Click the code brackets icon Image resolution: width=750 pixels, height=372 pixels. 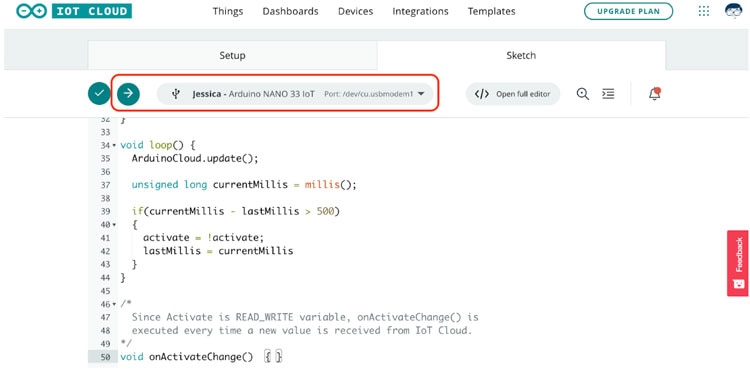tap(482, 94)
